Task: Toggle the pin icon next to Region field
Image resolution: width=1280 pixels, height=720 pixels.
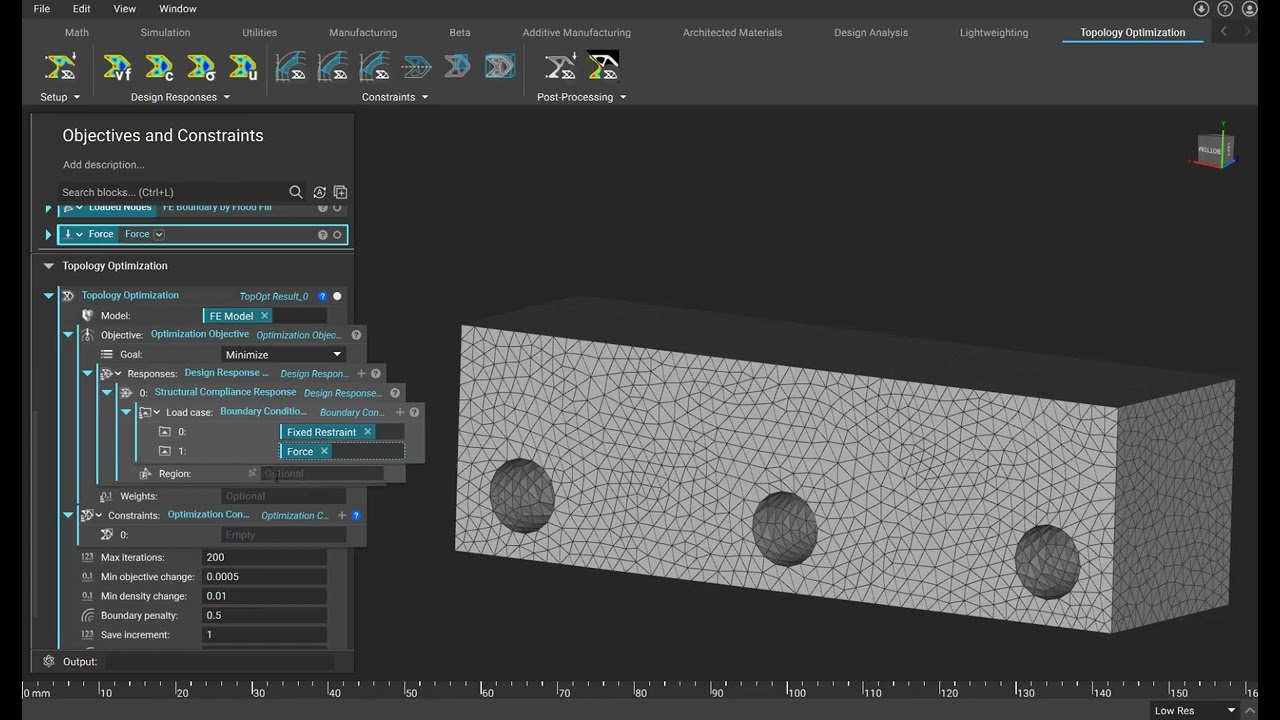Action: [x=253, y=473]
